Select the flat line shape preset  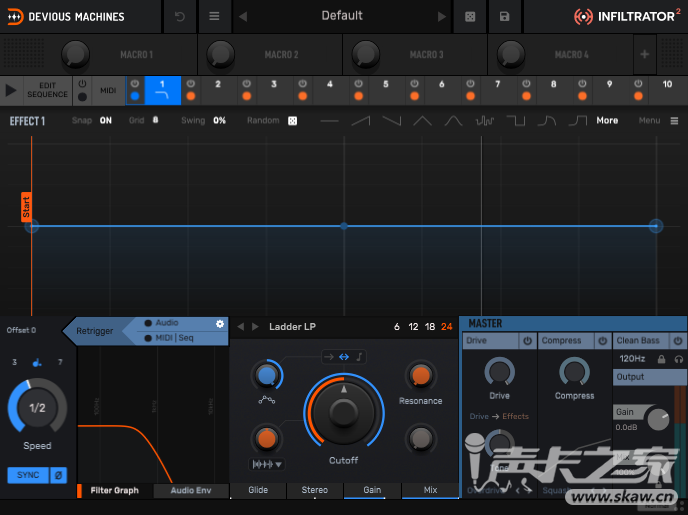click(x=330, y=121)
